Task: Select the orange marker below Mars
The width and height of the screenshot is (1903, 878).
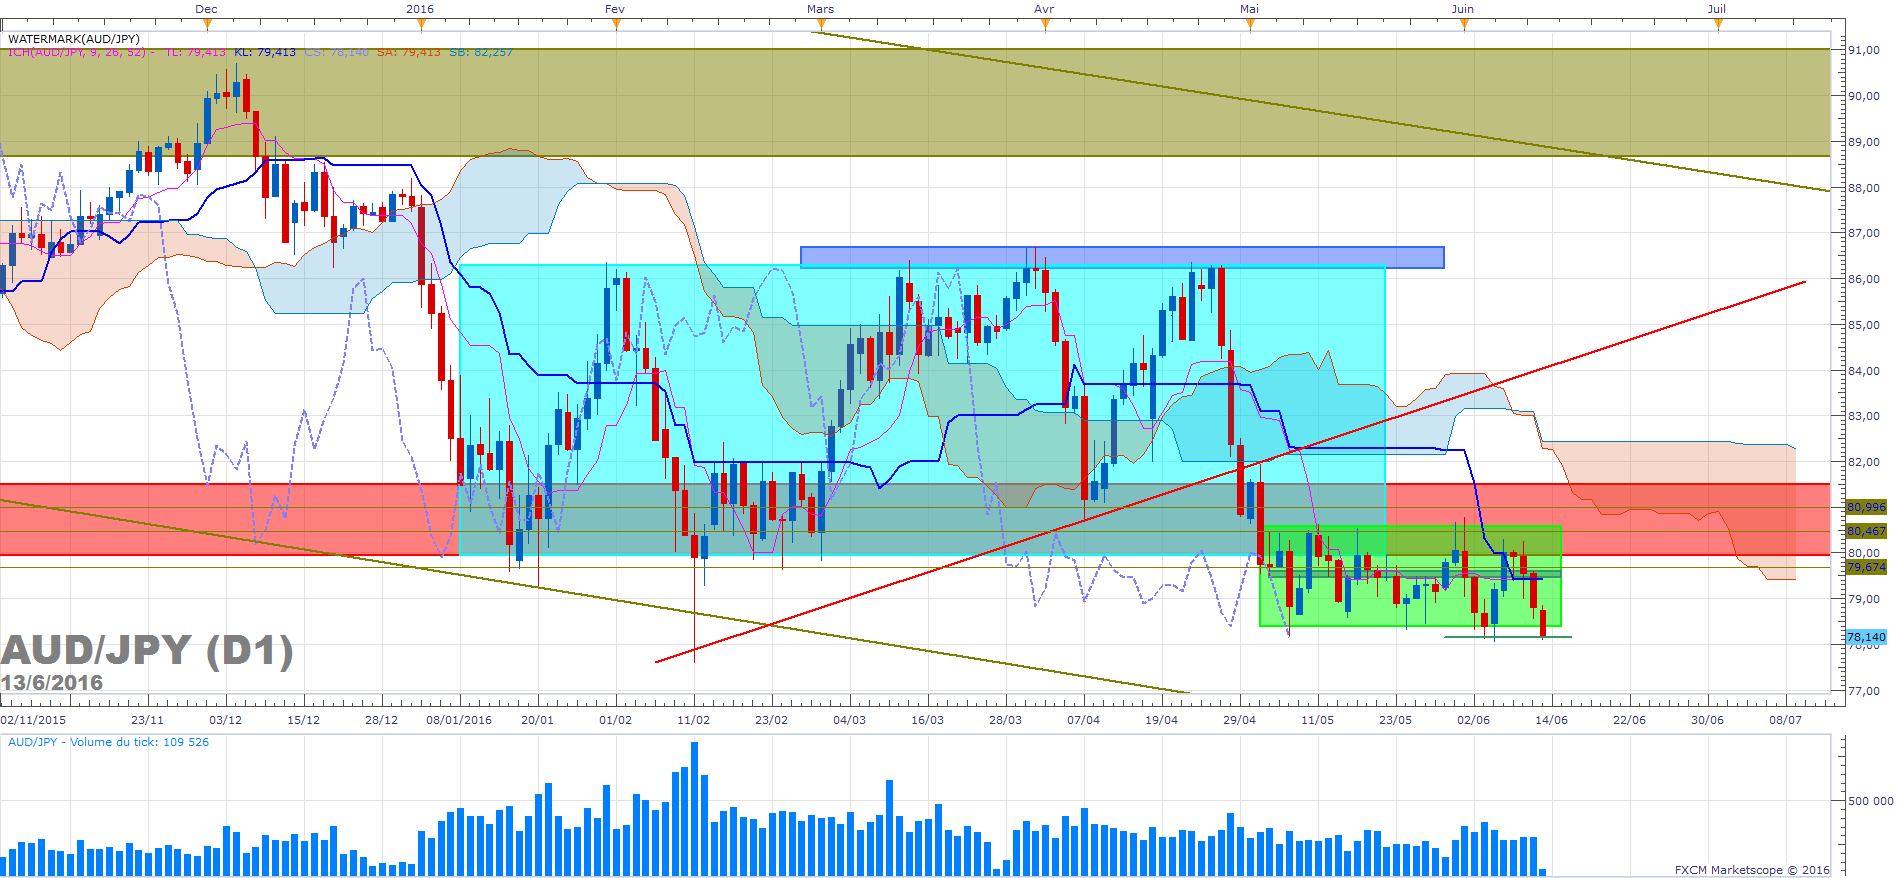Action: pyautogui.click(x=820, y=25)
